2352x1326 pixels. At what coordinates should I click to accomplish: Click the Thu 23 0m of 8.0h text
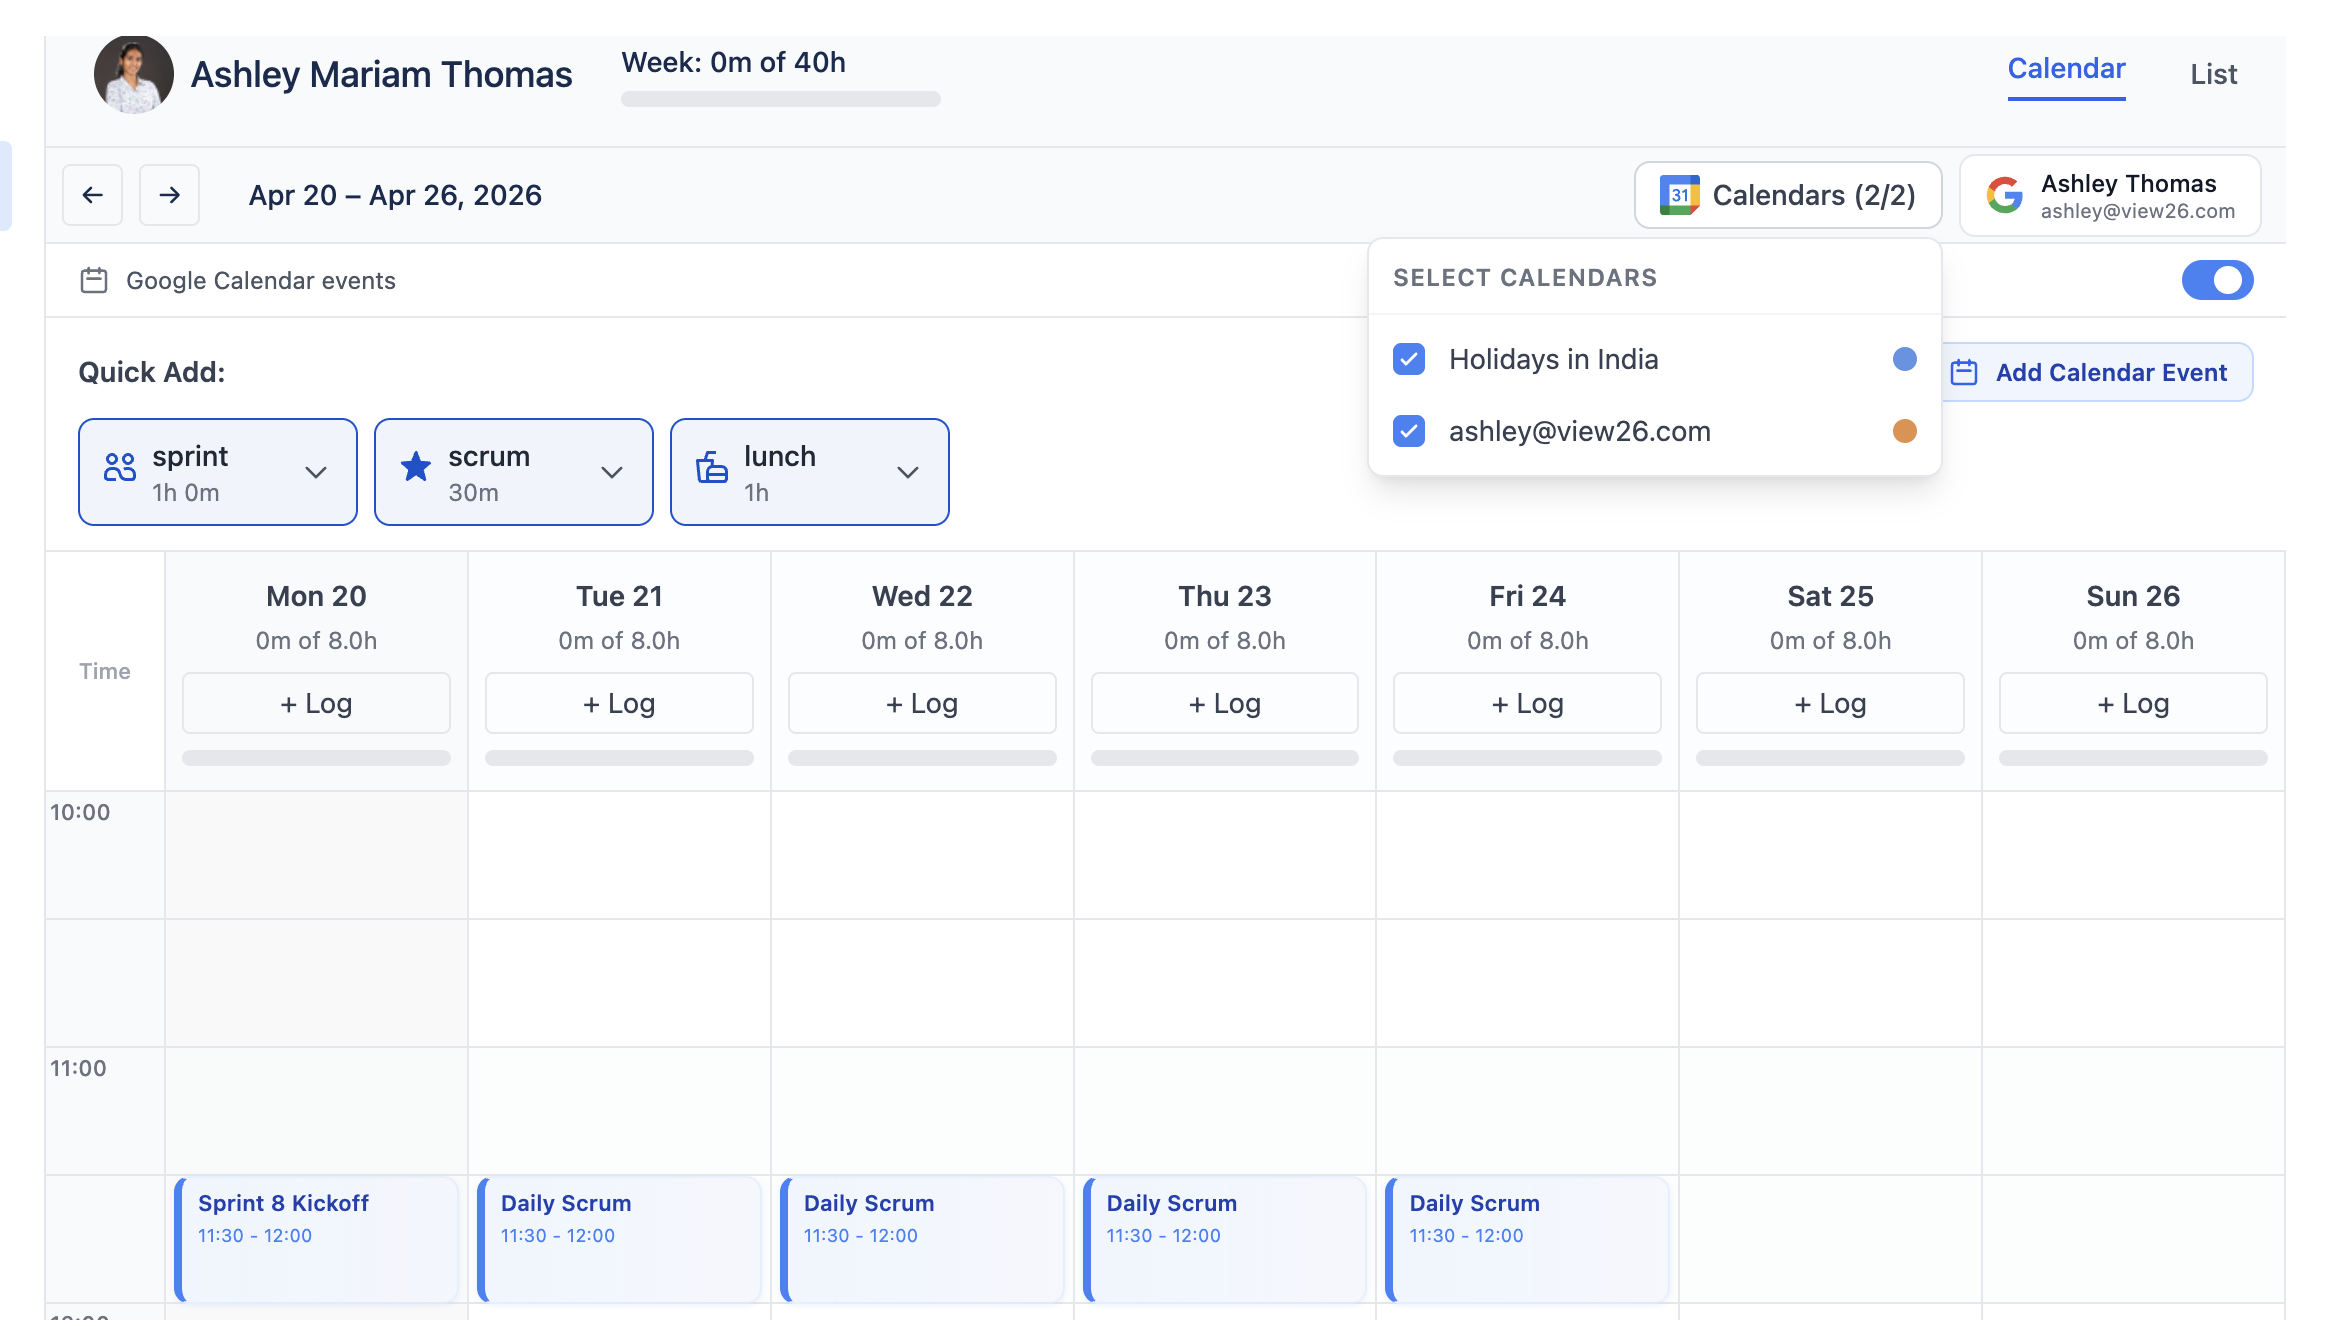click(1225, 640)
